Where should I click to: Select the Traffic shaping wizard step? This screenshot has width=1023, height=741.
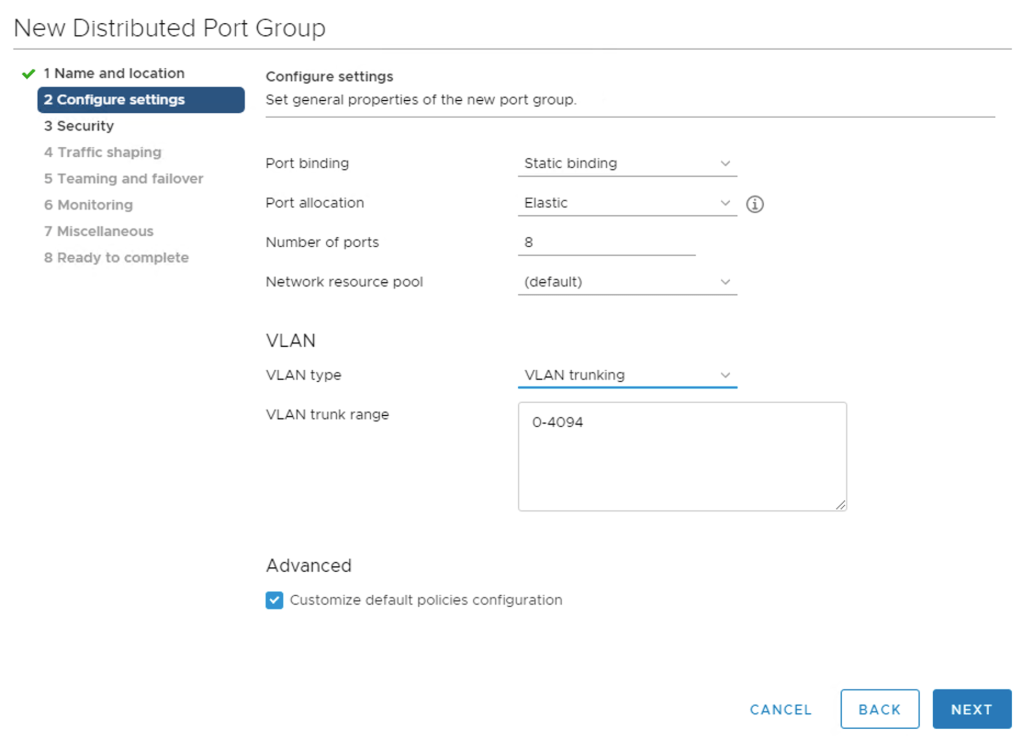pyautogui.click(x=102, y=152)
